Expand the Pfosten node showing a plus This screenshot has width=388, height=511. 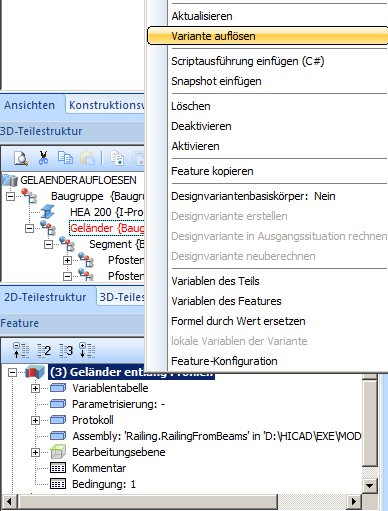[x=67, y=260]
